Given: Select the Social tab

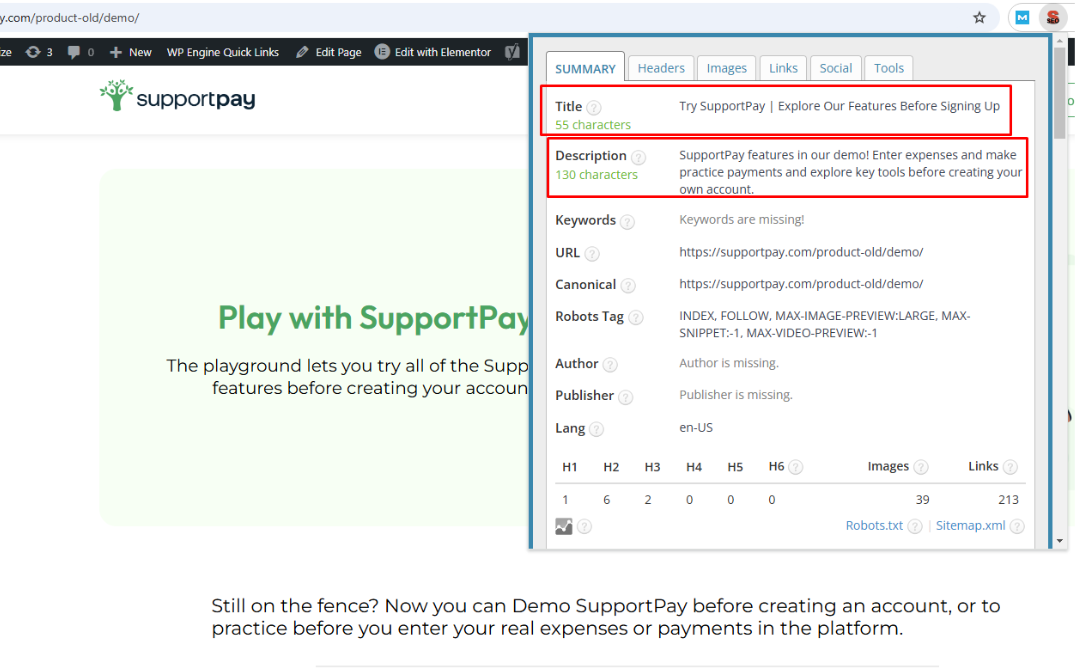Looking at the screenshot, I should (835, 68).
